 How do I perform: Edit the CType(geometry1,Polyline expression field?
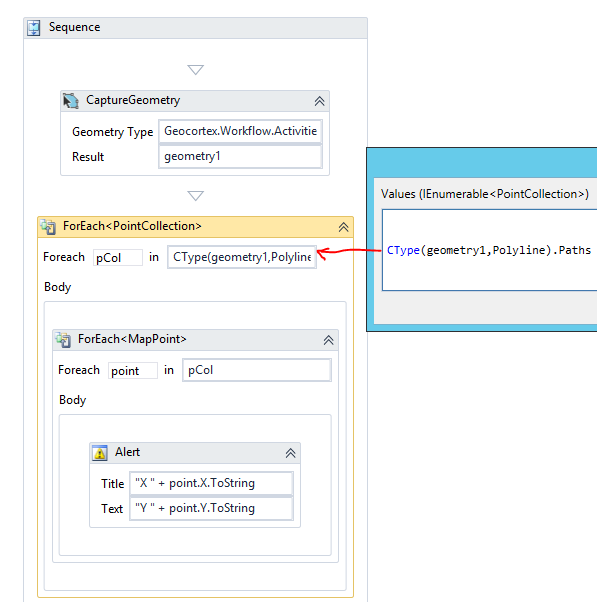242,257
